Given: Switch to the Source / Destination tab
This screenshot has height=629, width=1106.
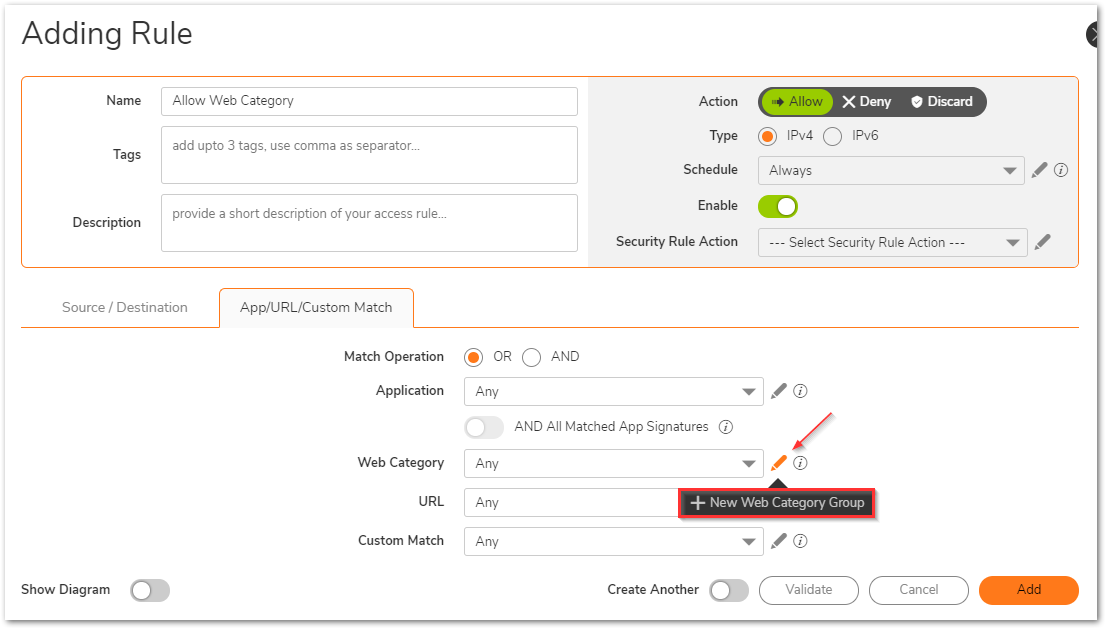Looking at the screenshot, I should click(125, 308).
